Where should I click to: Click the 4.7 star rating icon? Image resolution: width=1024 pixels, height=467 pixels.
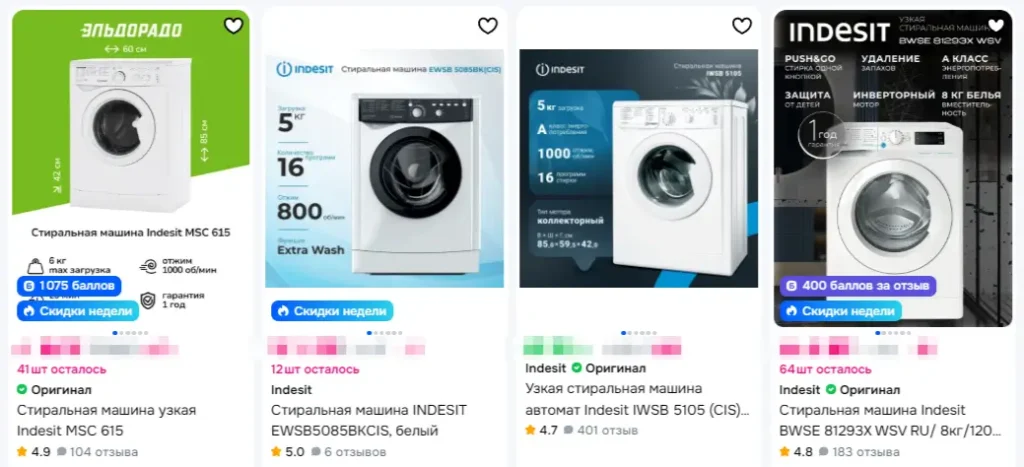[x=530, y=430]
